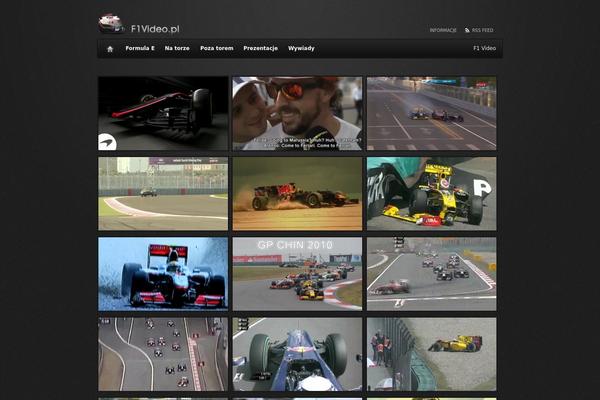
Task: Click the F1 Video link in navbar
Action: pyautogui.click(x=484, y=48)
